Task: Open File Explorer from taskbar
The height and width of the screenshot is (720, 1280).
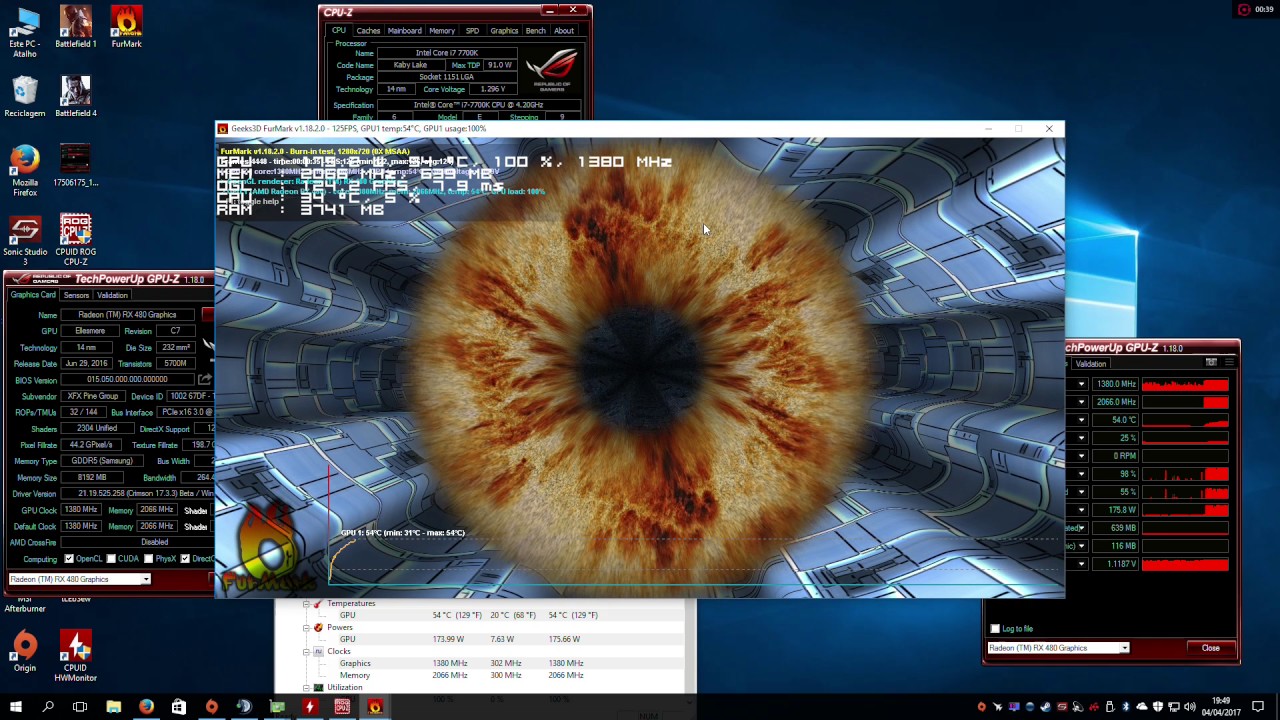Action: pyautogui.click(x=113, y=707)
